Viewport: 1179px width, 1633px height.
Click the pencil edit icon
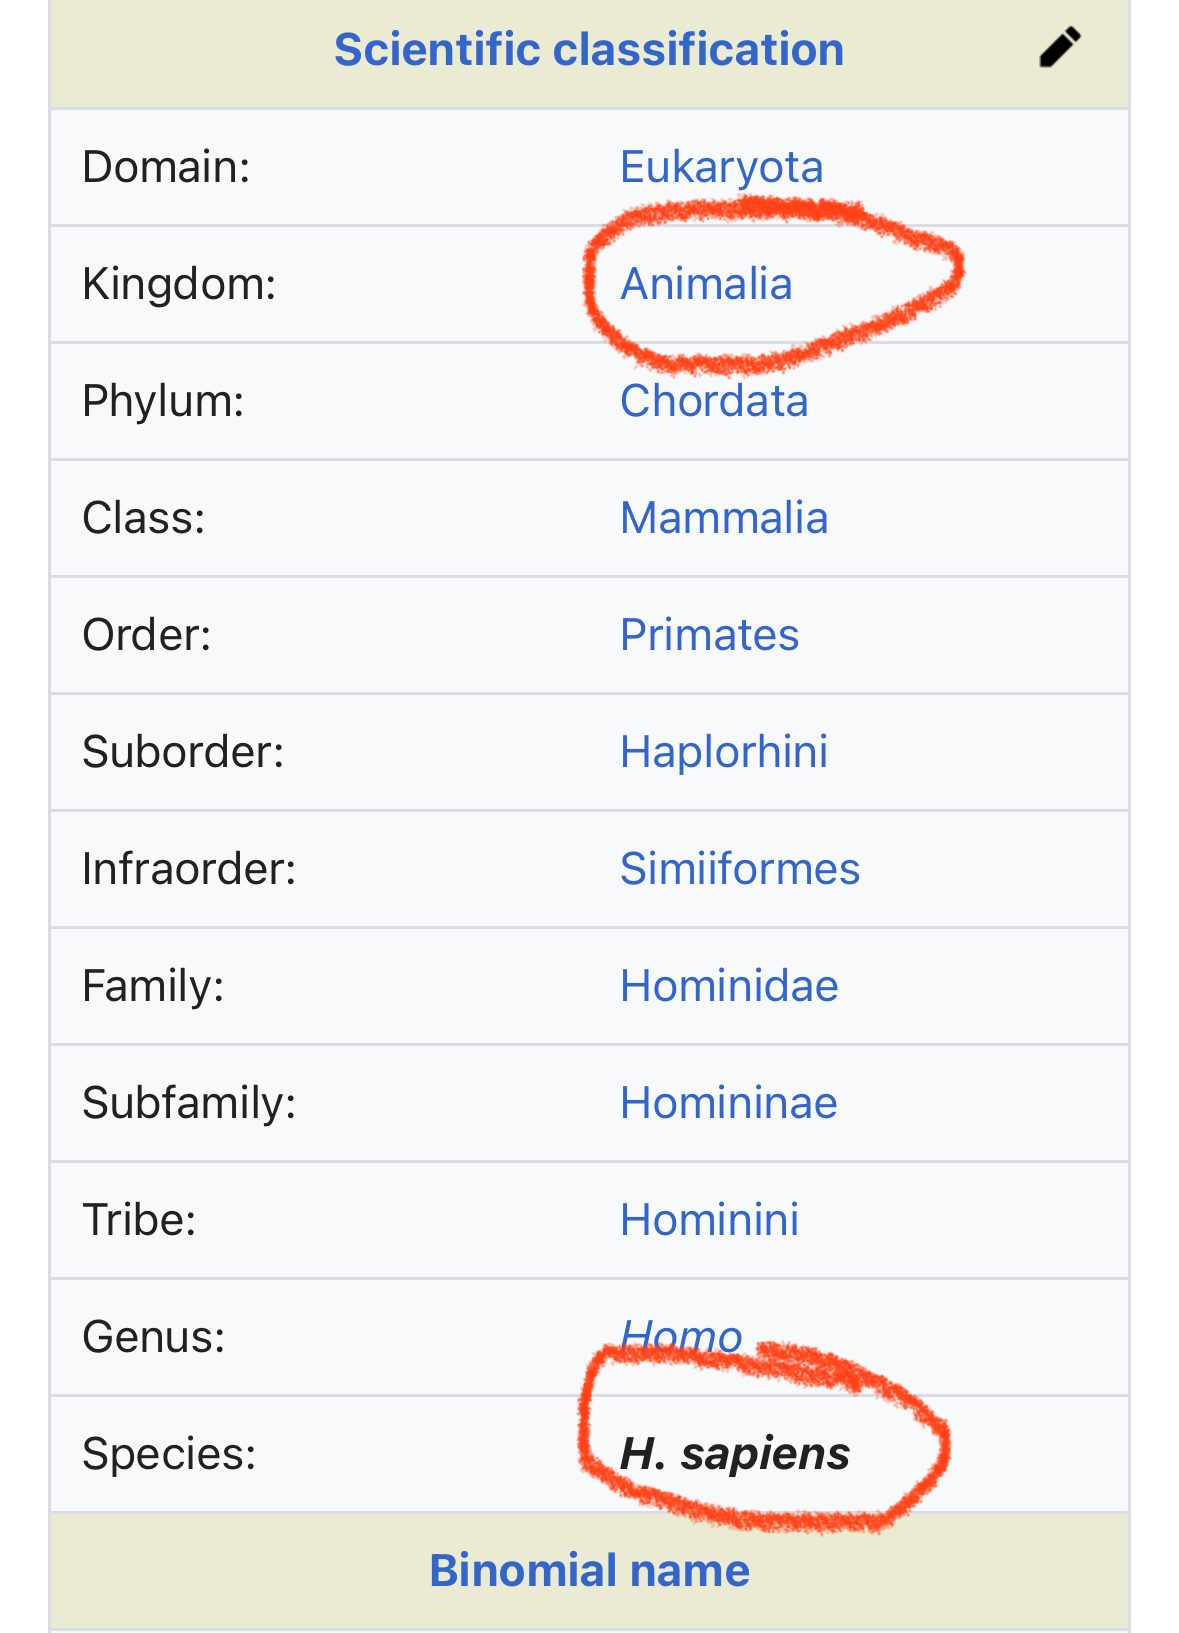click(x=1060, y=47)
